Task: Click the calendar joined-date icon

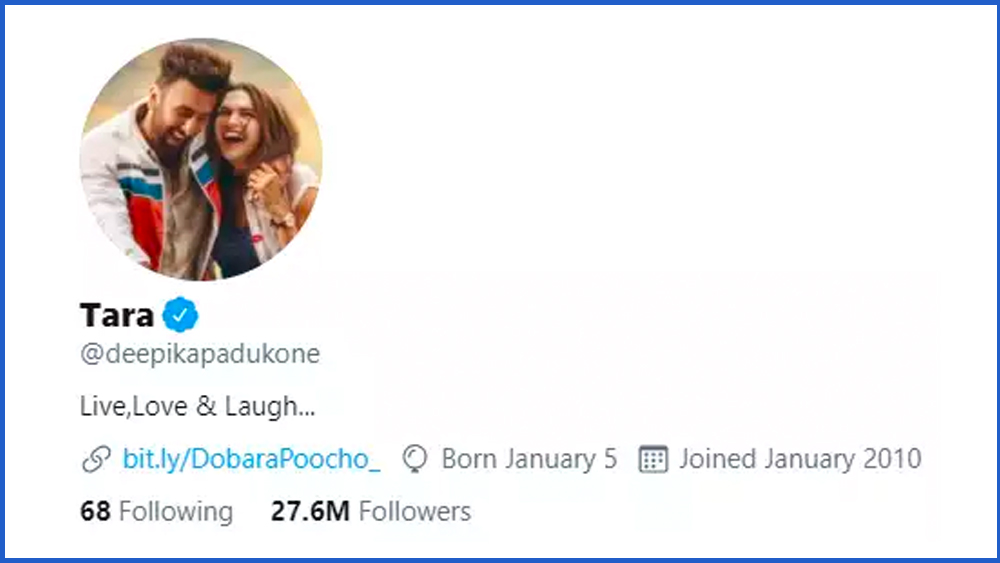Action: 653,459
